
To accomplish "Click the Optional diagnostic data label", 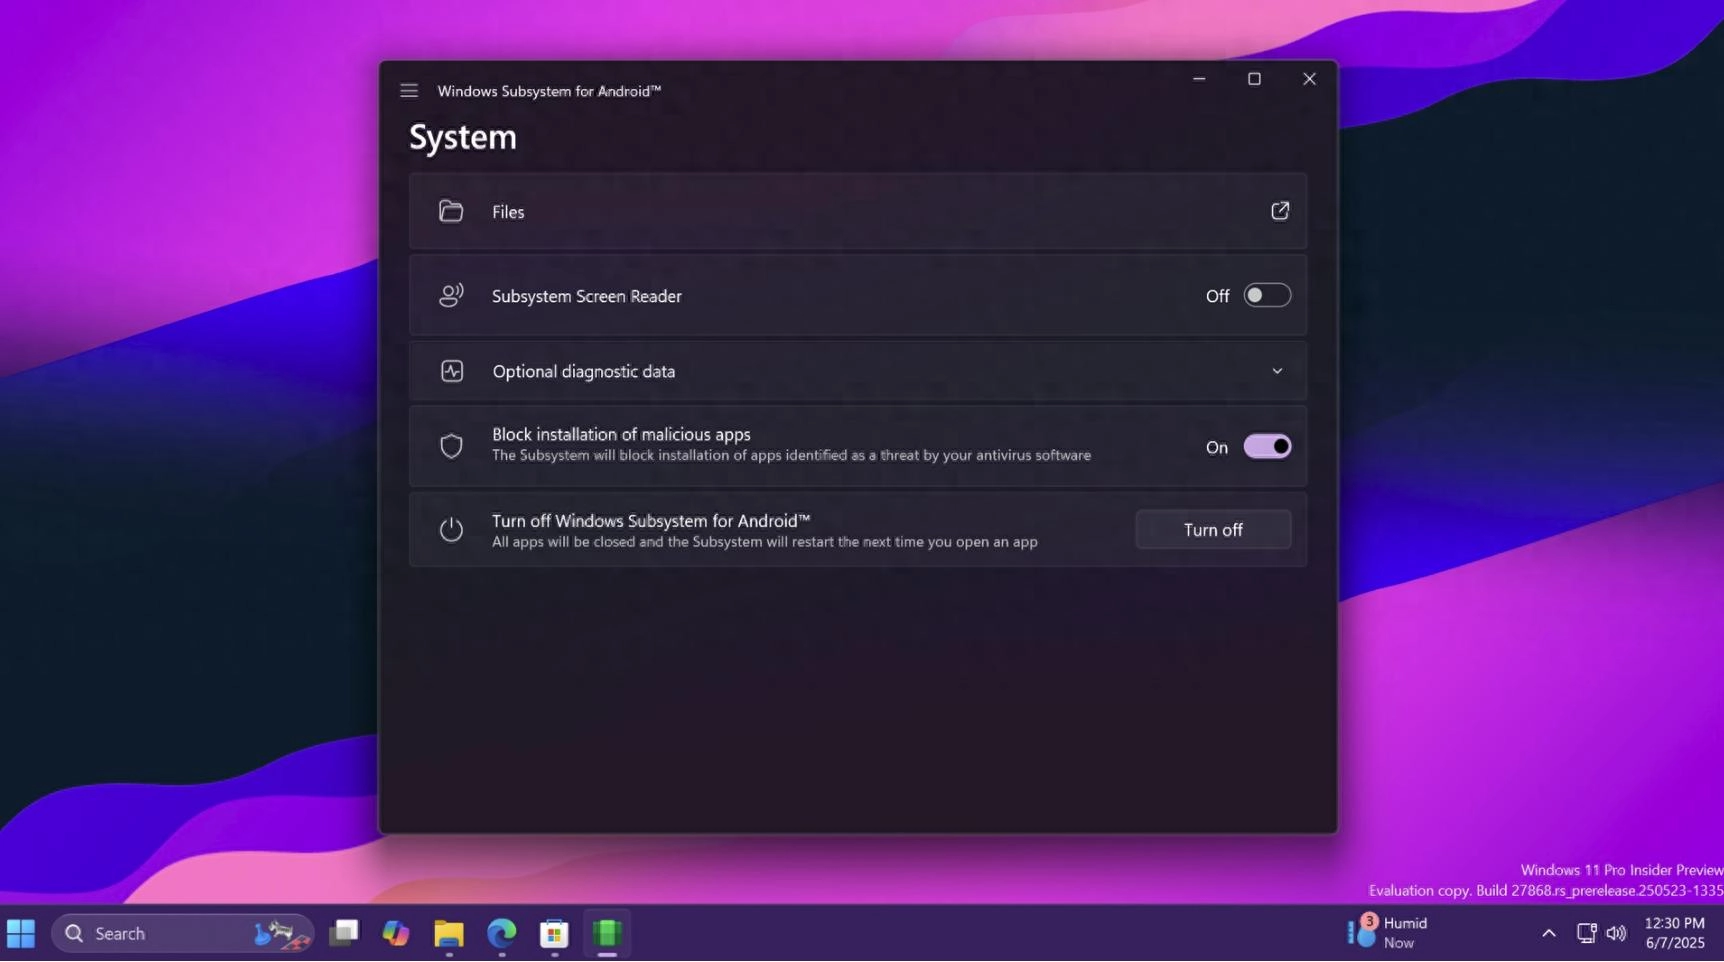I will tap(584, 371).
